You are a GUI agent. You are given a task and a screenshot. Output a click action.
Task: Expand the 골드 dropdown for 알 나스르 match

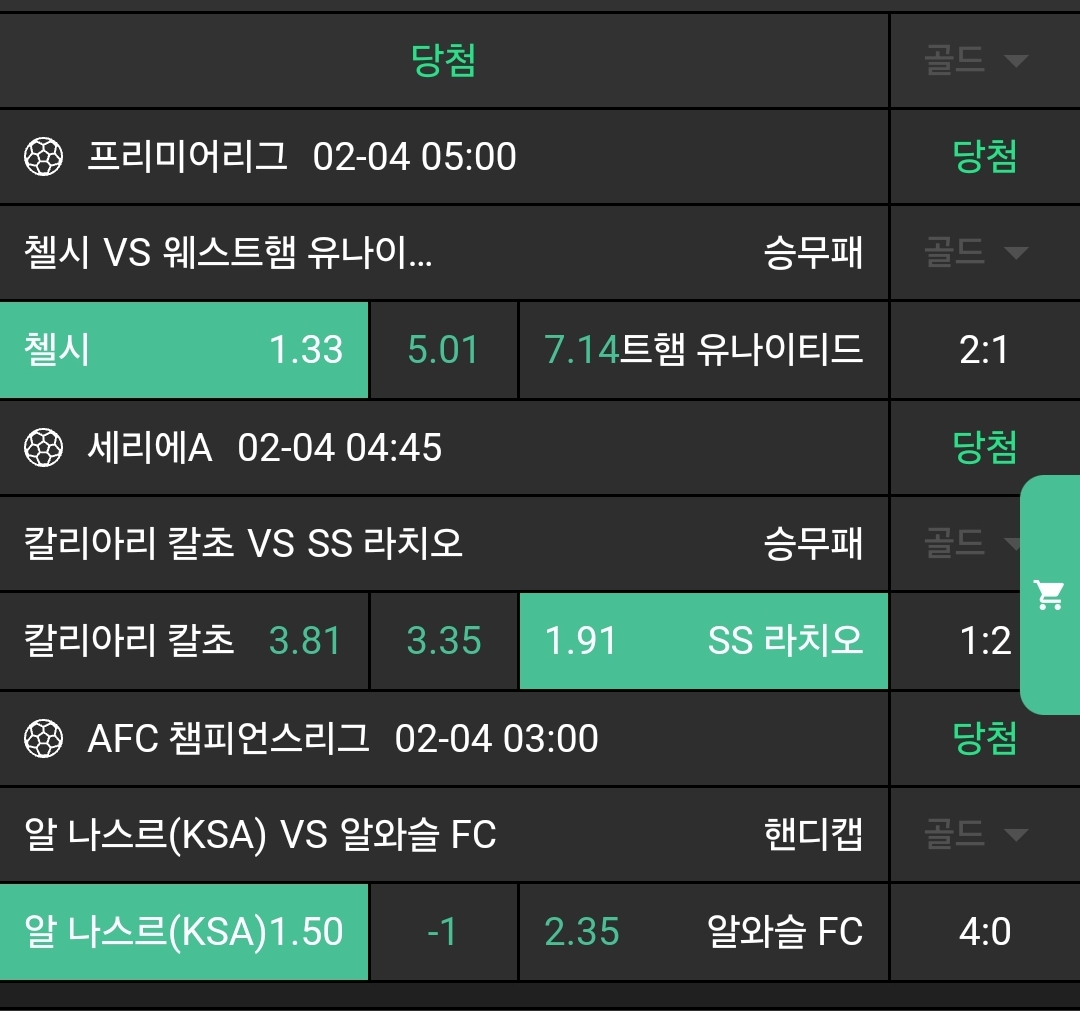(975, 834)
